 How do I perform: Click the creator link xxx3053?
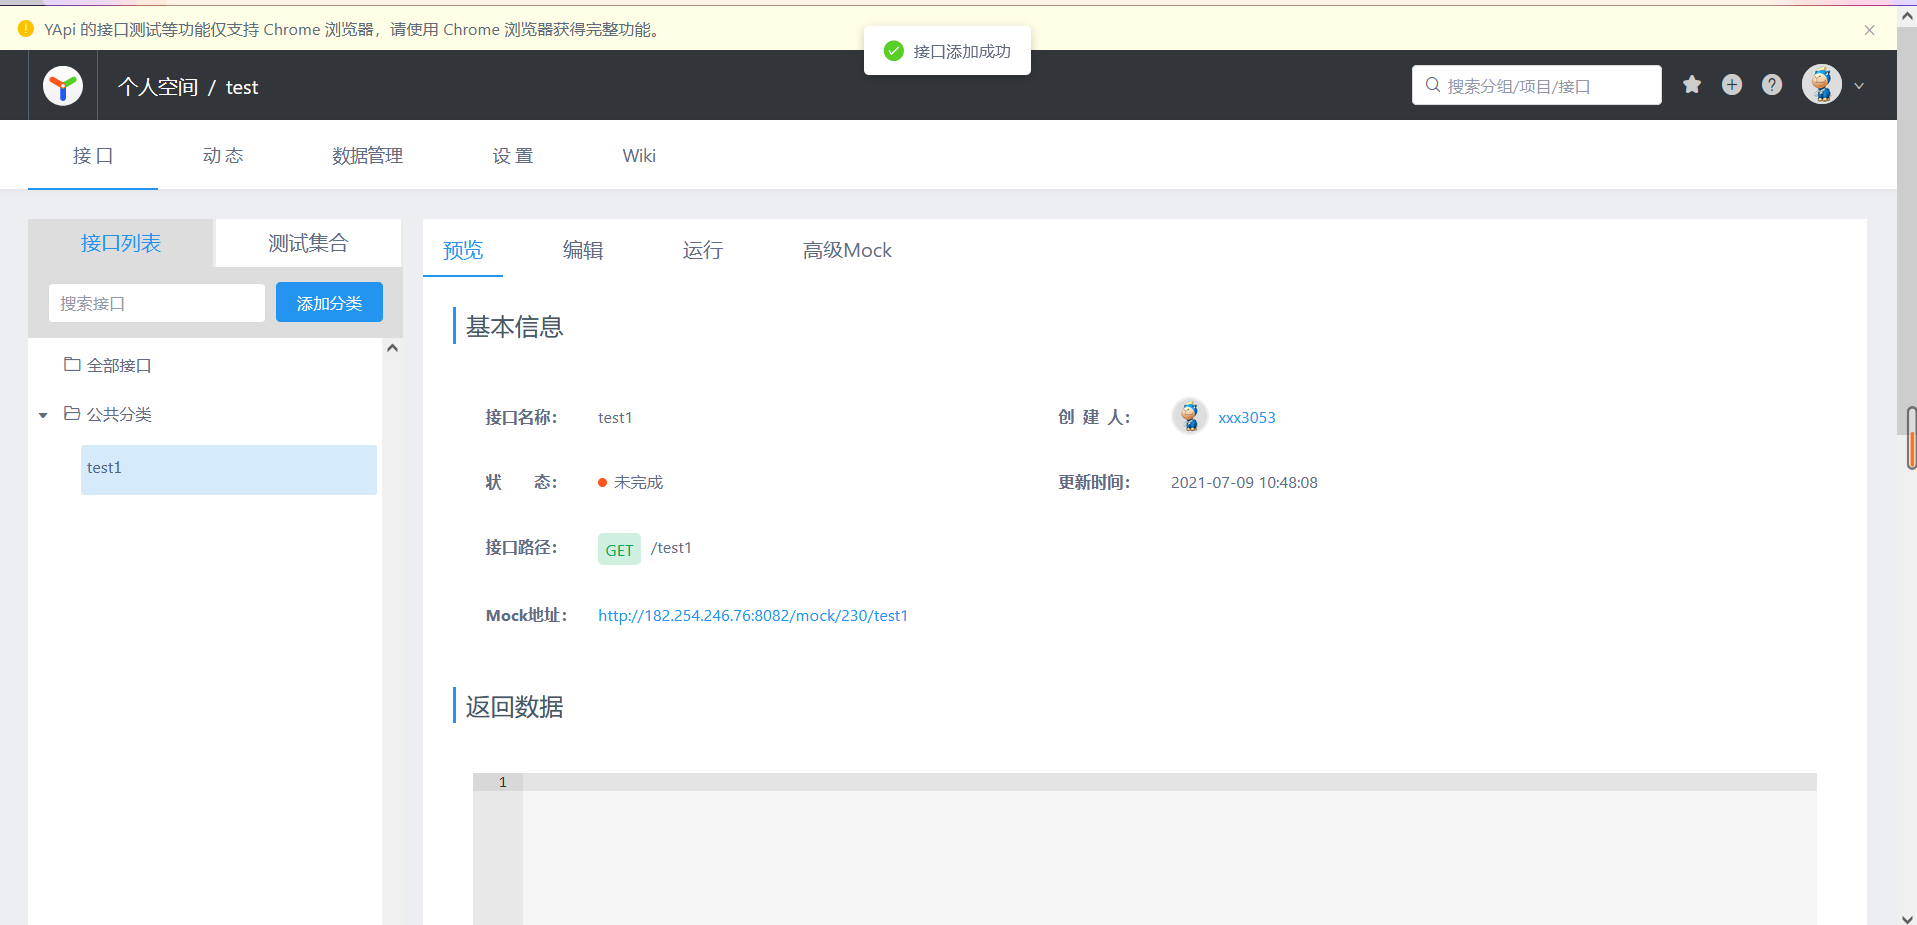pyautogui.click(x=1246, y=417)
